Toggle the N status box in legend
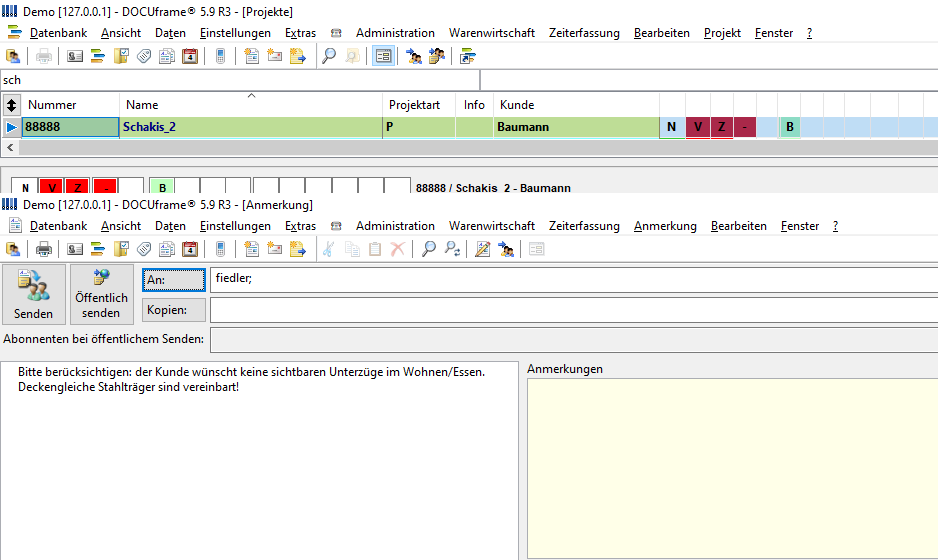Image resolution: width=938 pixels, height=560 pixels. (x=25, y=185)
